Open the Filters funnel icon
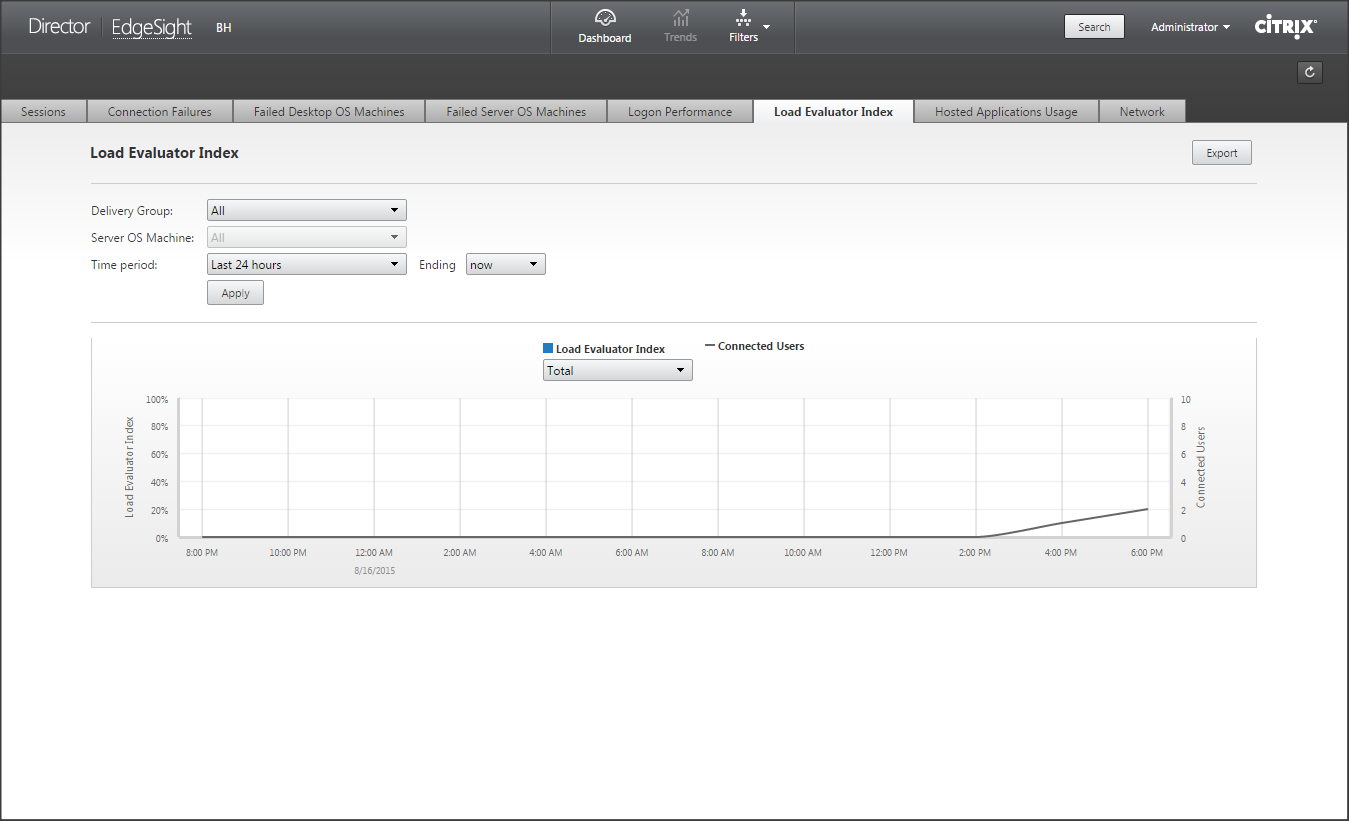Screen dimensions: 1349x821 (743, 18)
